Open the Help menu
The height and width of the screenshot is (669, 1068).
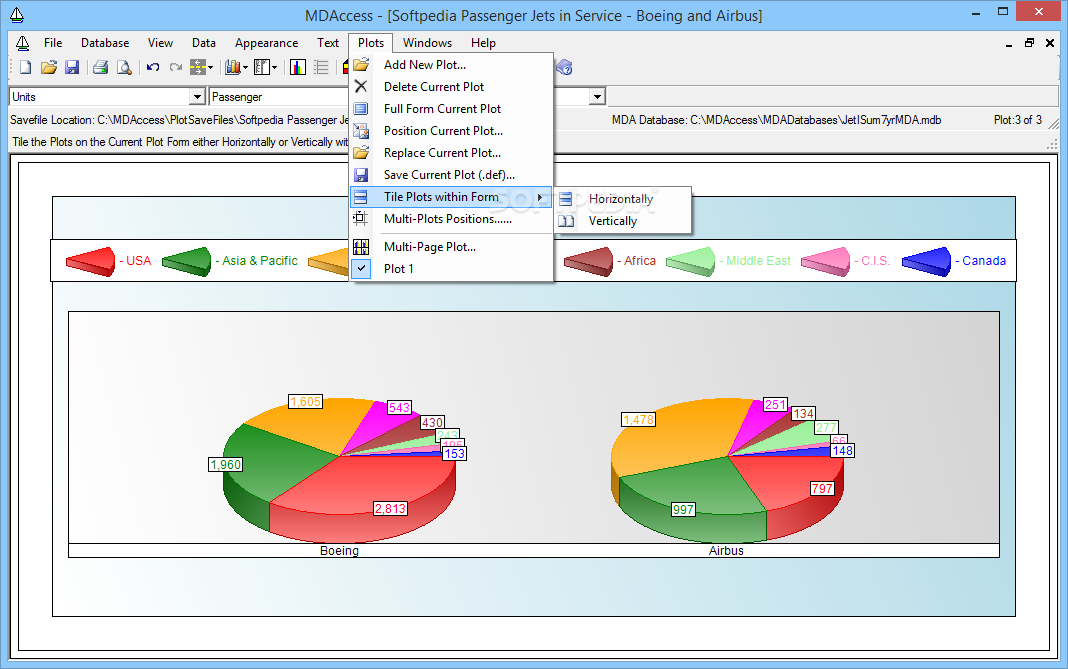pos(483,43)
